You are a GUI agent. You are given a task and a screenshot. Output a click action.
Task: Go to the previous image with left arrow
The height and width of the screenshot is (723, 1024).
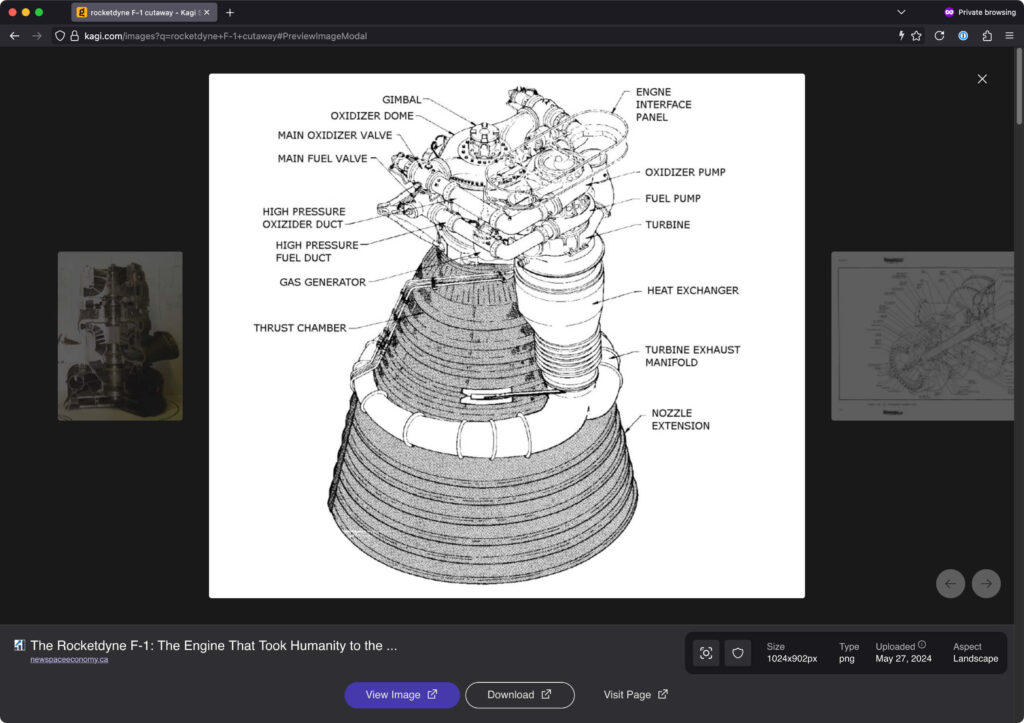pos(950,583)
